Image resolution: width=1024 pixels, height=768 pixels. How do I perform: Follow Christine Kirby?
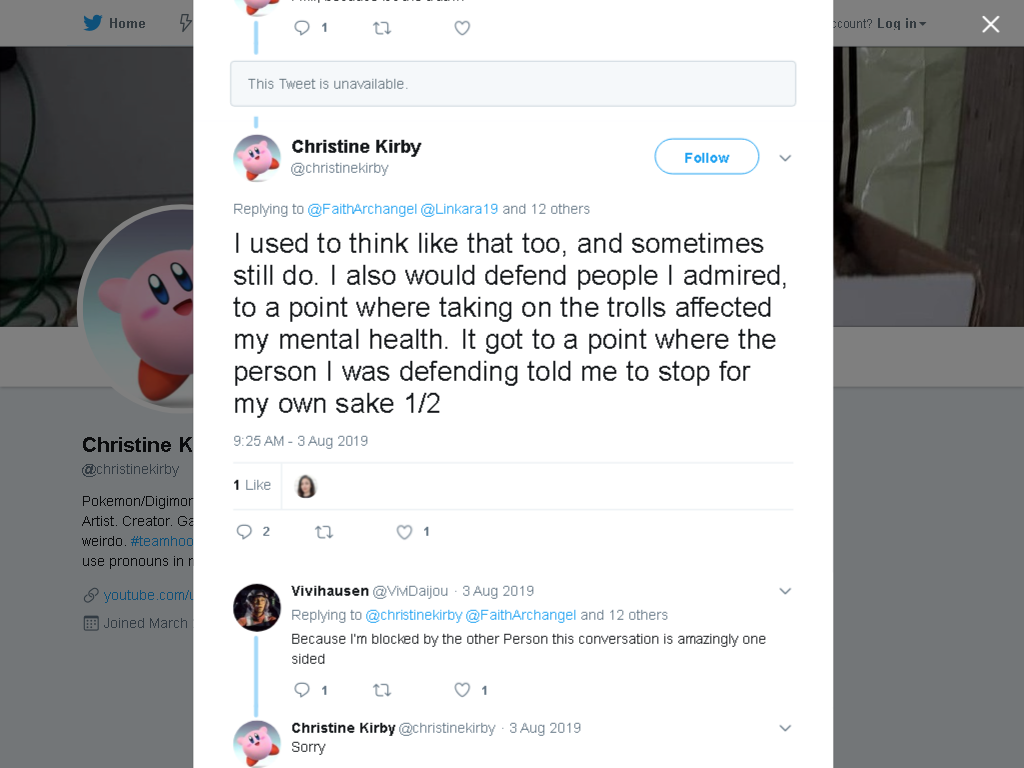tap(707, 157)
